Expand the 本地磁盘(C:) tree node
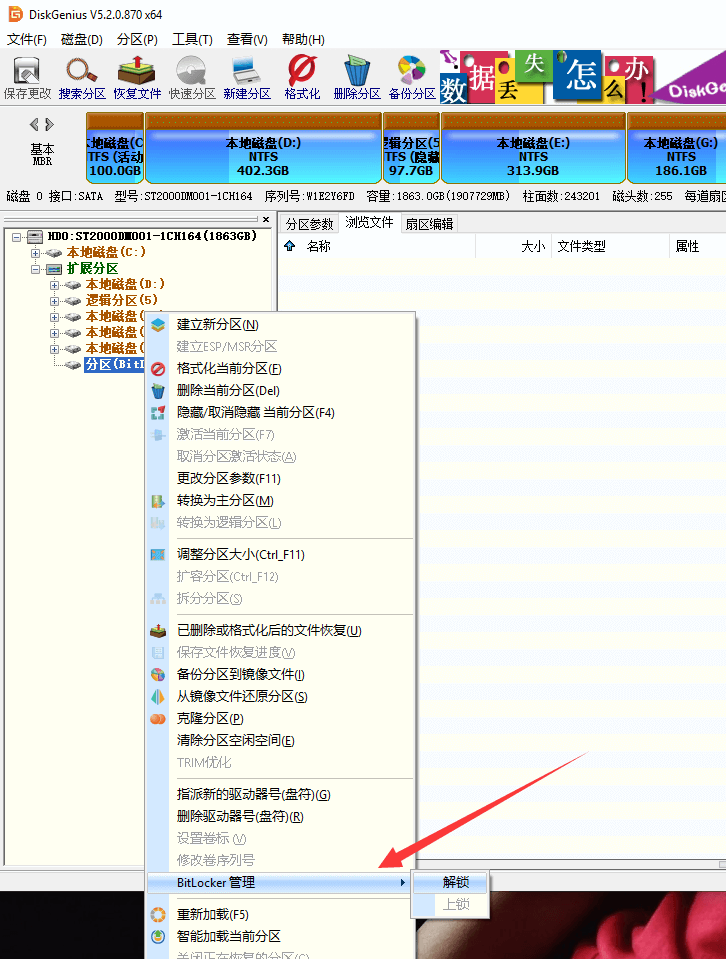The width and height of the screenshot is (726, 959). tap(37, 253)
